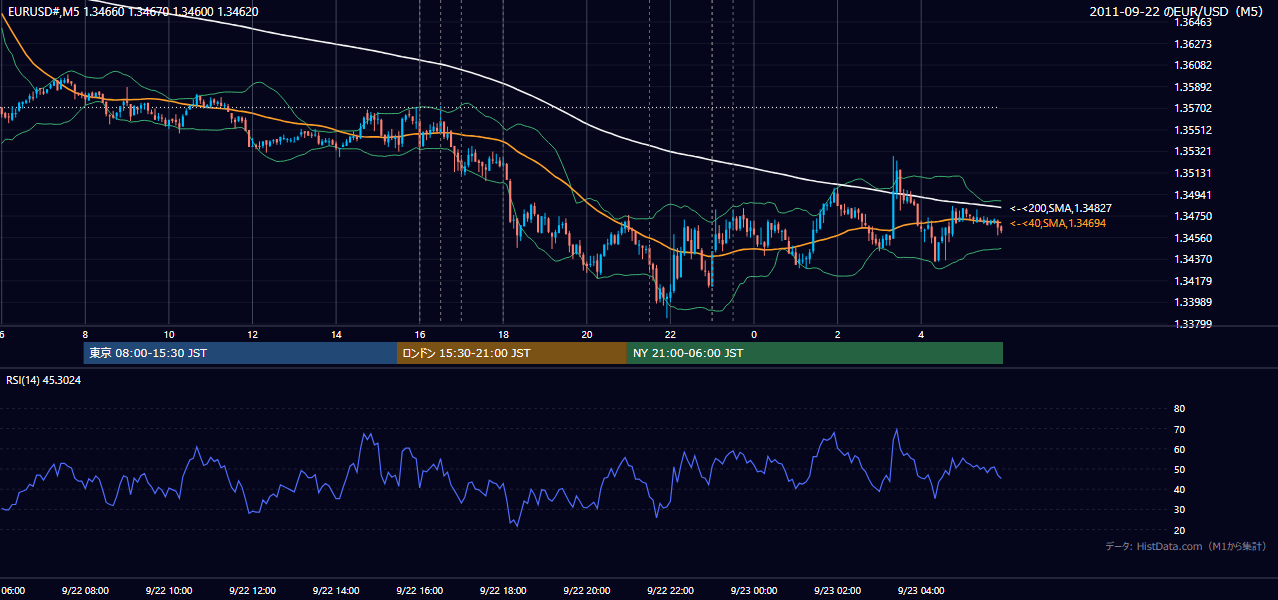1278x600 pixels.
Task: Click RSI scale value 60
Action: coord(1179,449)
